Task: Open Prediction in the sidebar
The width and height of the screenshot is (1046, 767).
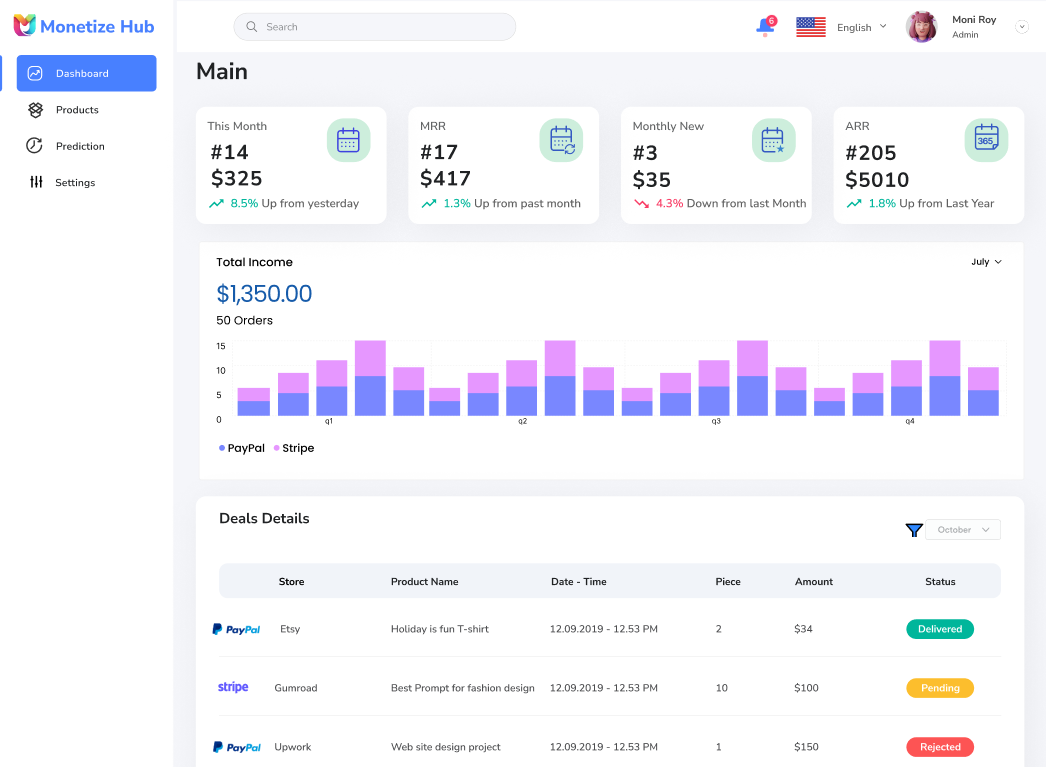Action: click(x=80, y=146)
